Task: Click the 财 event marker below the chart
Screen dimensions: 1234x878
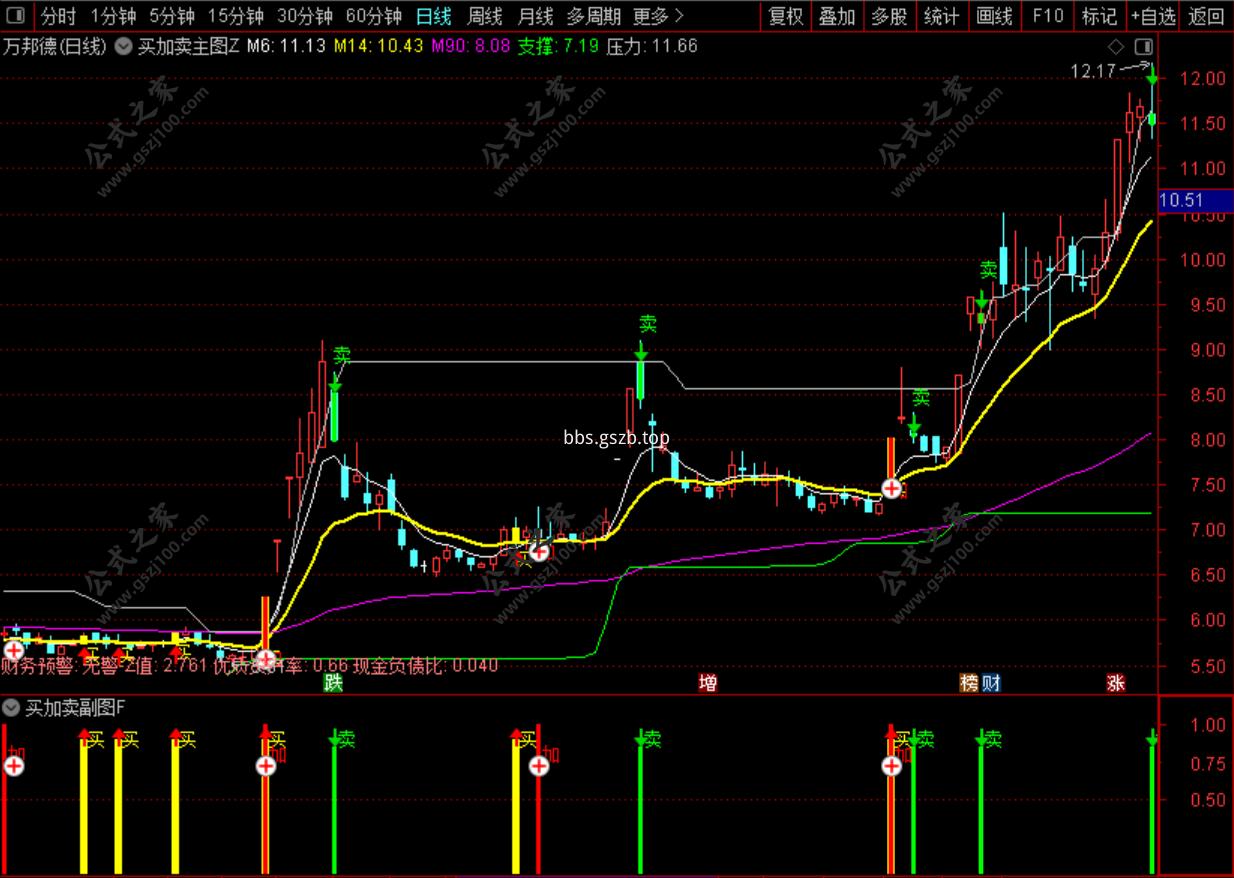Action: (x=991, y=683)
